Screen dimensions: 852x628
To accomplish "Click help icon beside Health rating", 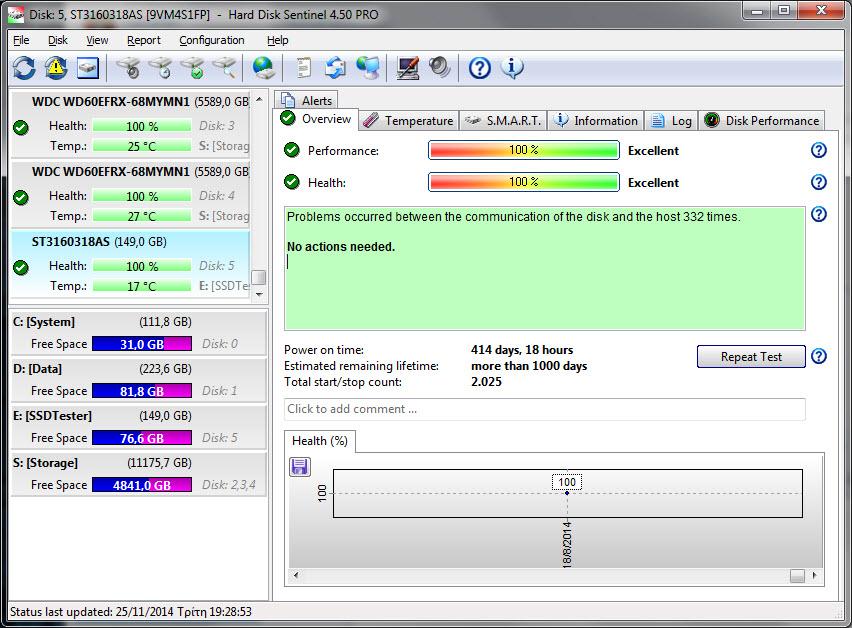I will (819, 182).
